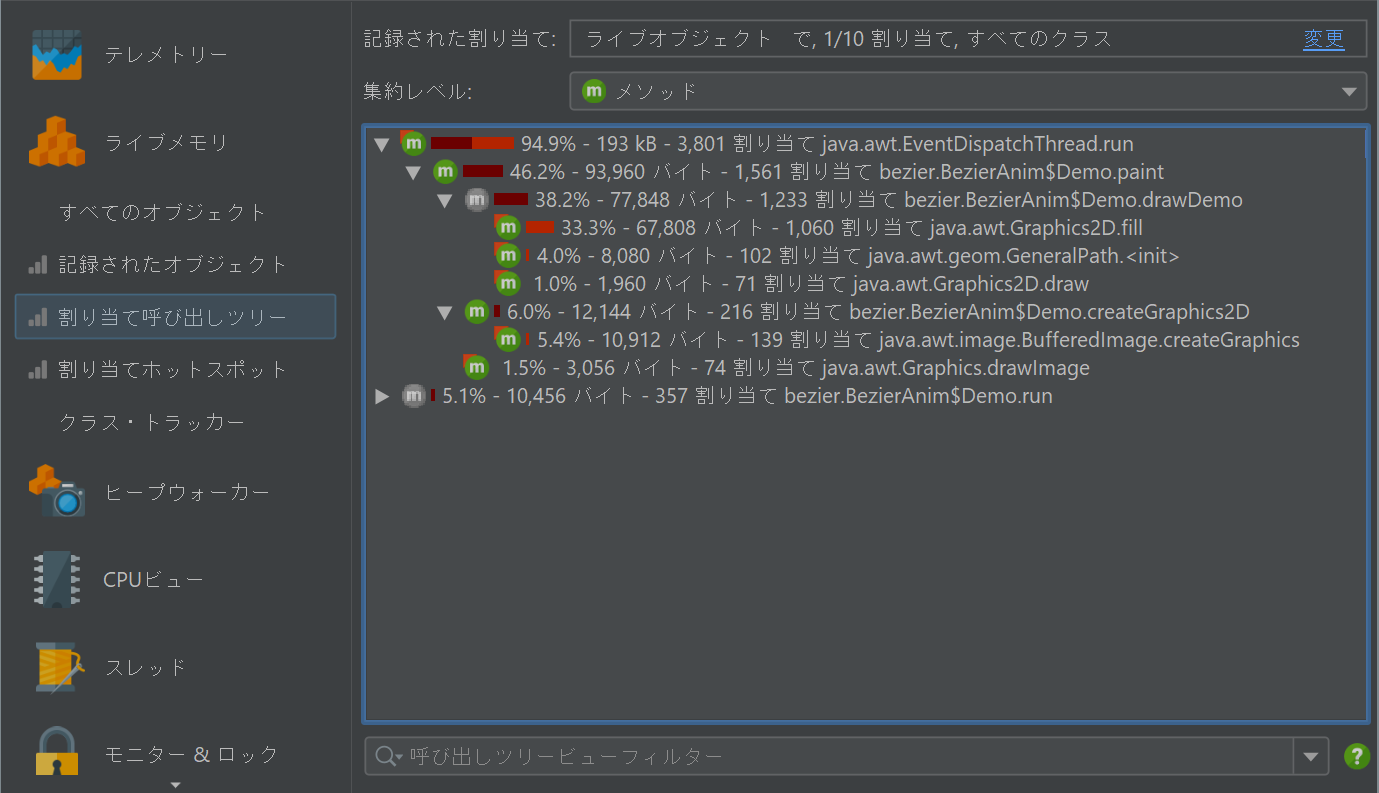Image resolution: width=1379 pixels, height=793 pixels.
Task: Select row text 1.5% - 3,056 バイト
Action: click(x=796, y=368)
